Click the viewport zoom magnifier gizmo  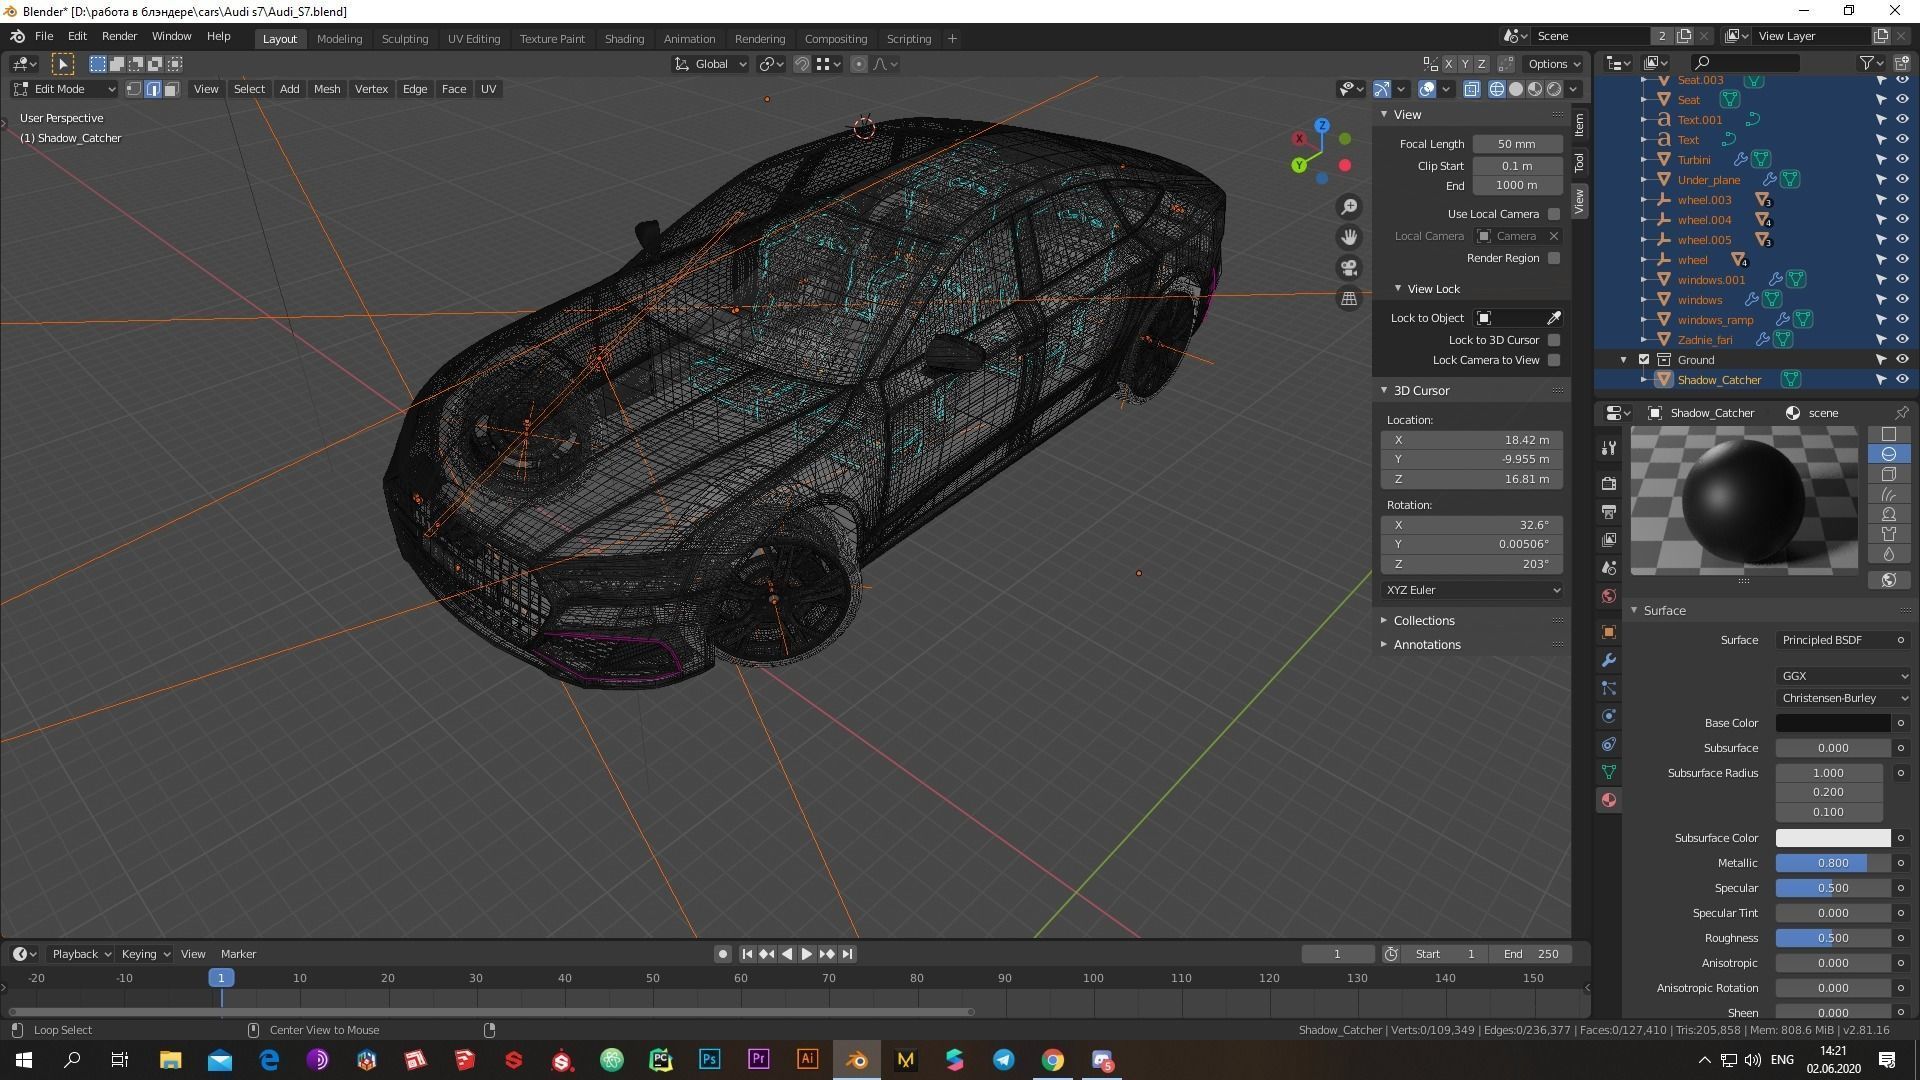coord(1349,207)
